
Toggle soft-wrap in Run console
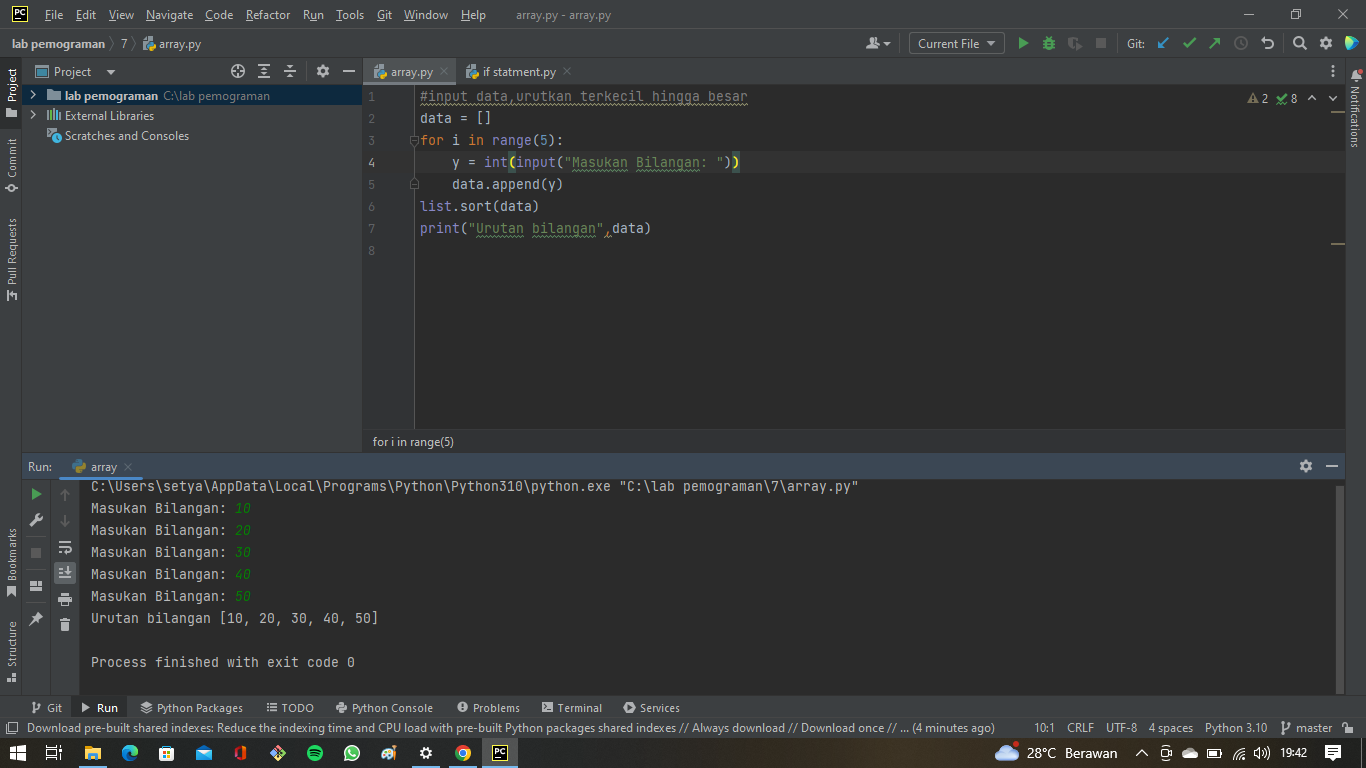[65, 547]
